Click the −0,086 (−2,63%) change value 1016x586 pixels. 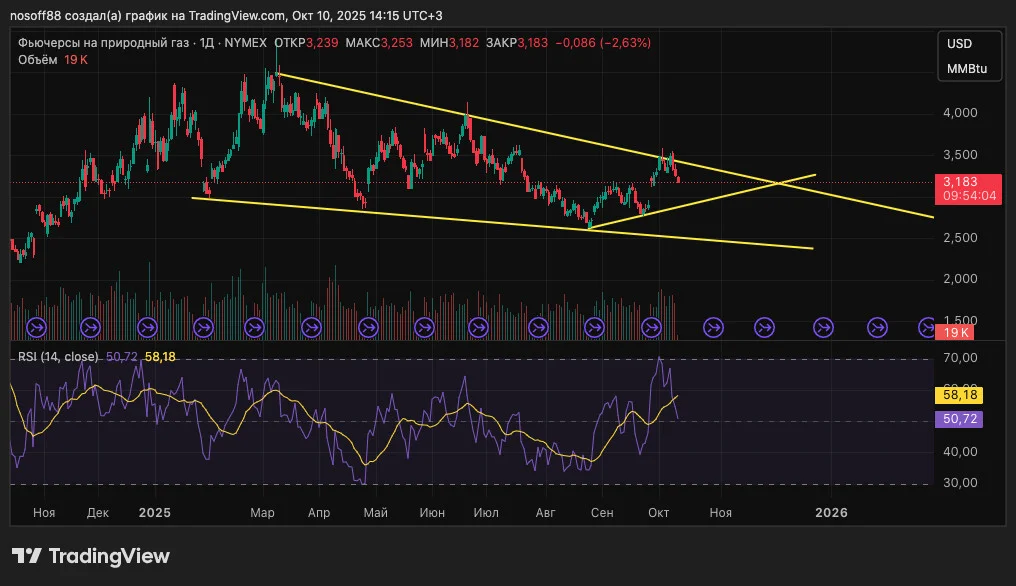(603, 43)
